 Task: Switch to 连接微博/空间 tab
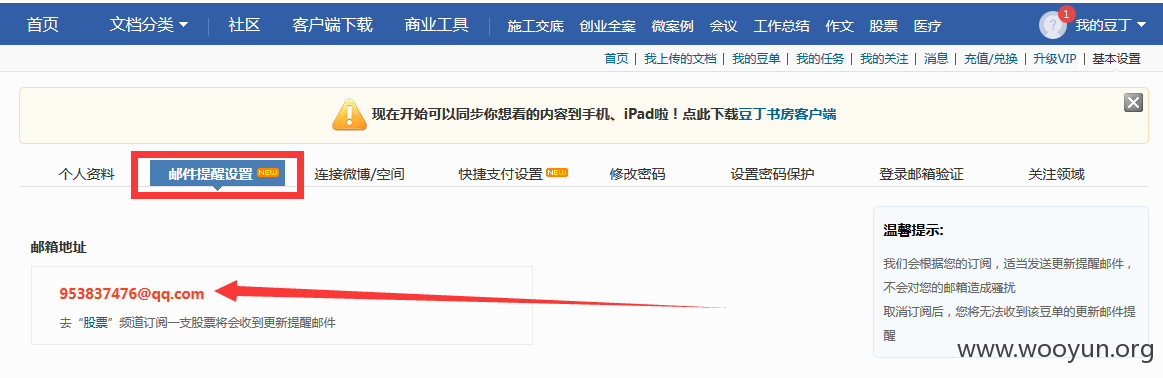pos(359,175)
